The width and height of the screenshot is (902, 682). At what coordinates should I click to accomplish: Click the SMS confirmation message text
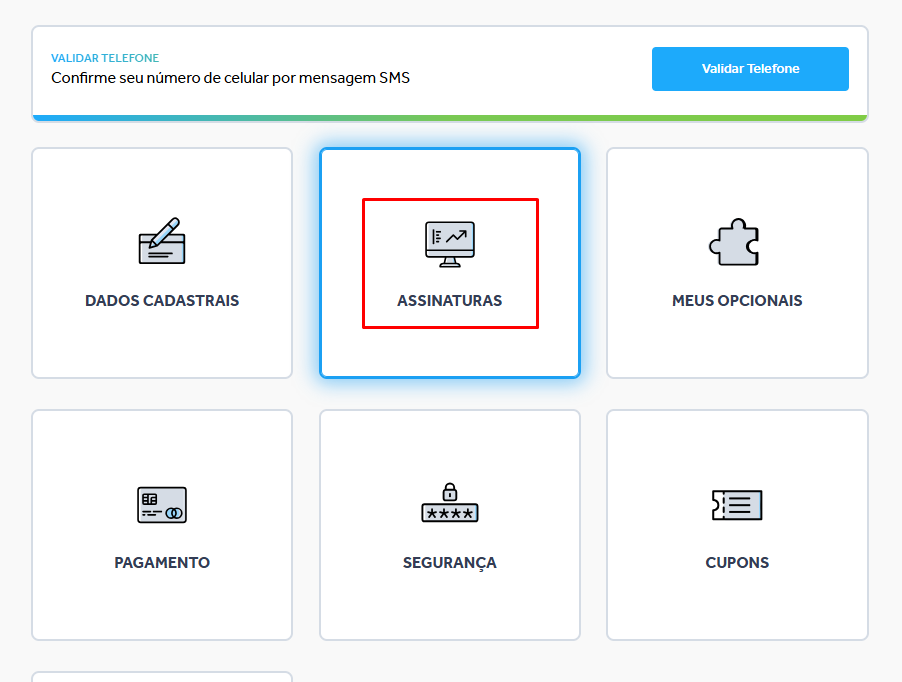click(x=230, y=78)
